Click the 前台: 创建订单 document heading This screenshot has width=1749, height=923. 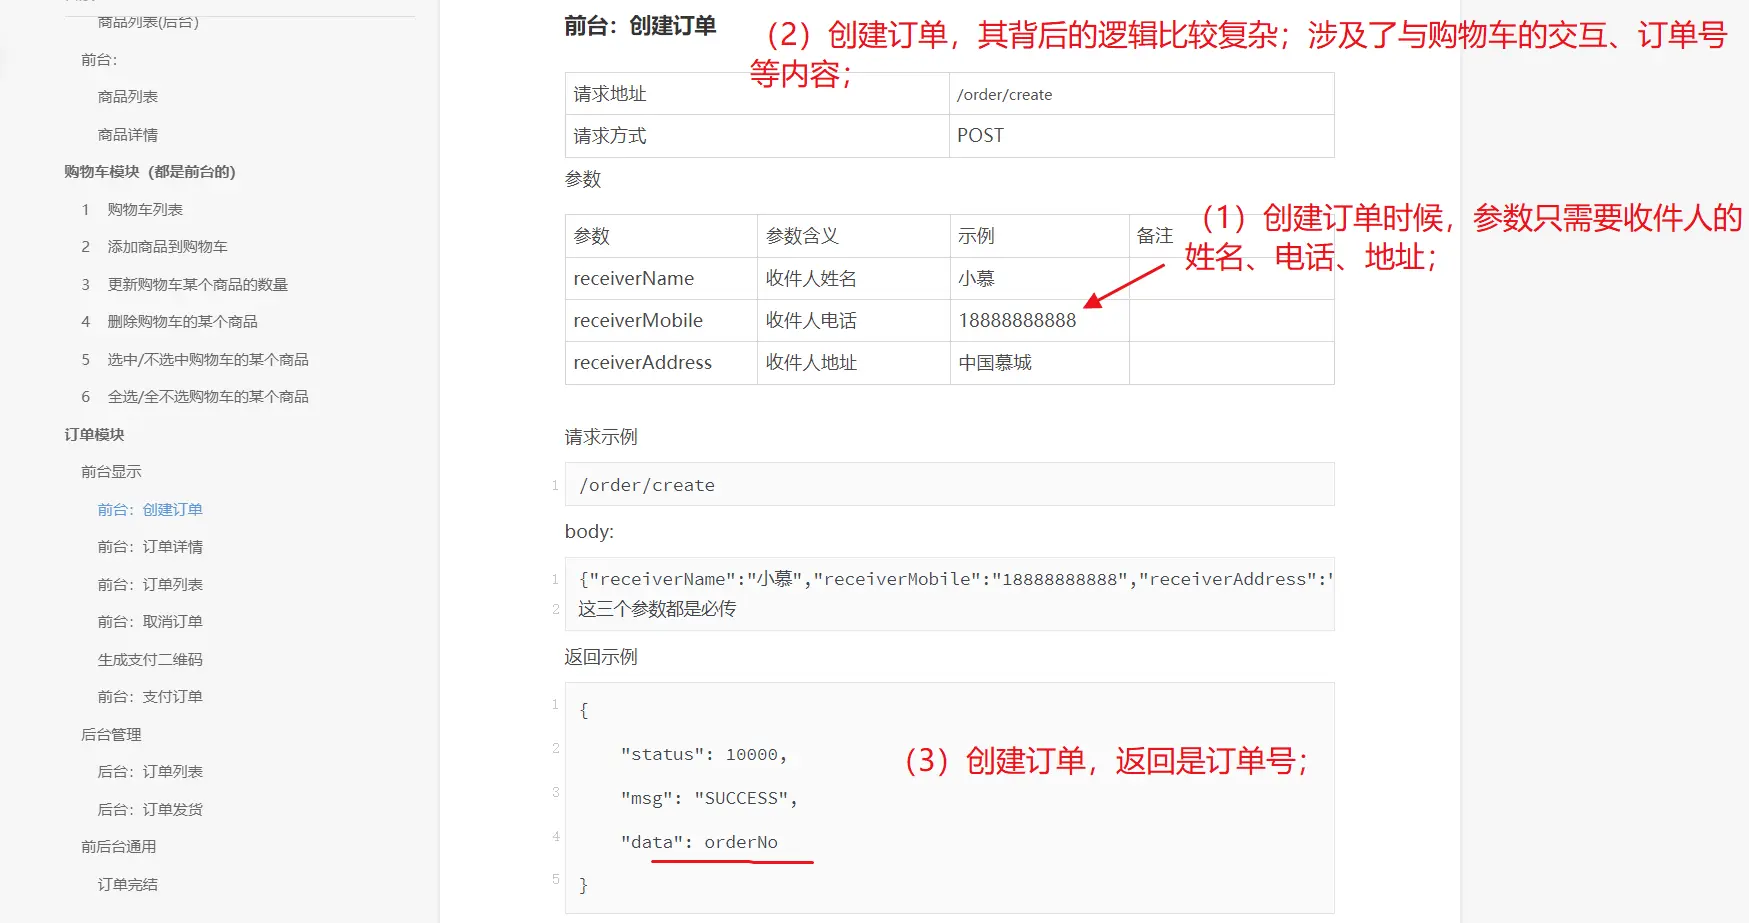tap(640, 26)
